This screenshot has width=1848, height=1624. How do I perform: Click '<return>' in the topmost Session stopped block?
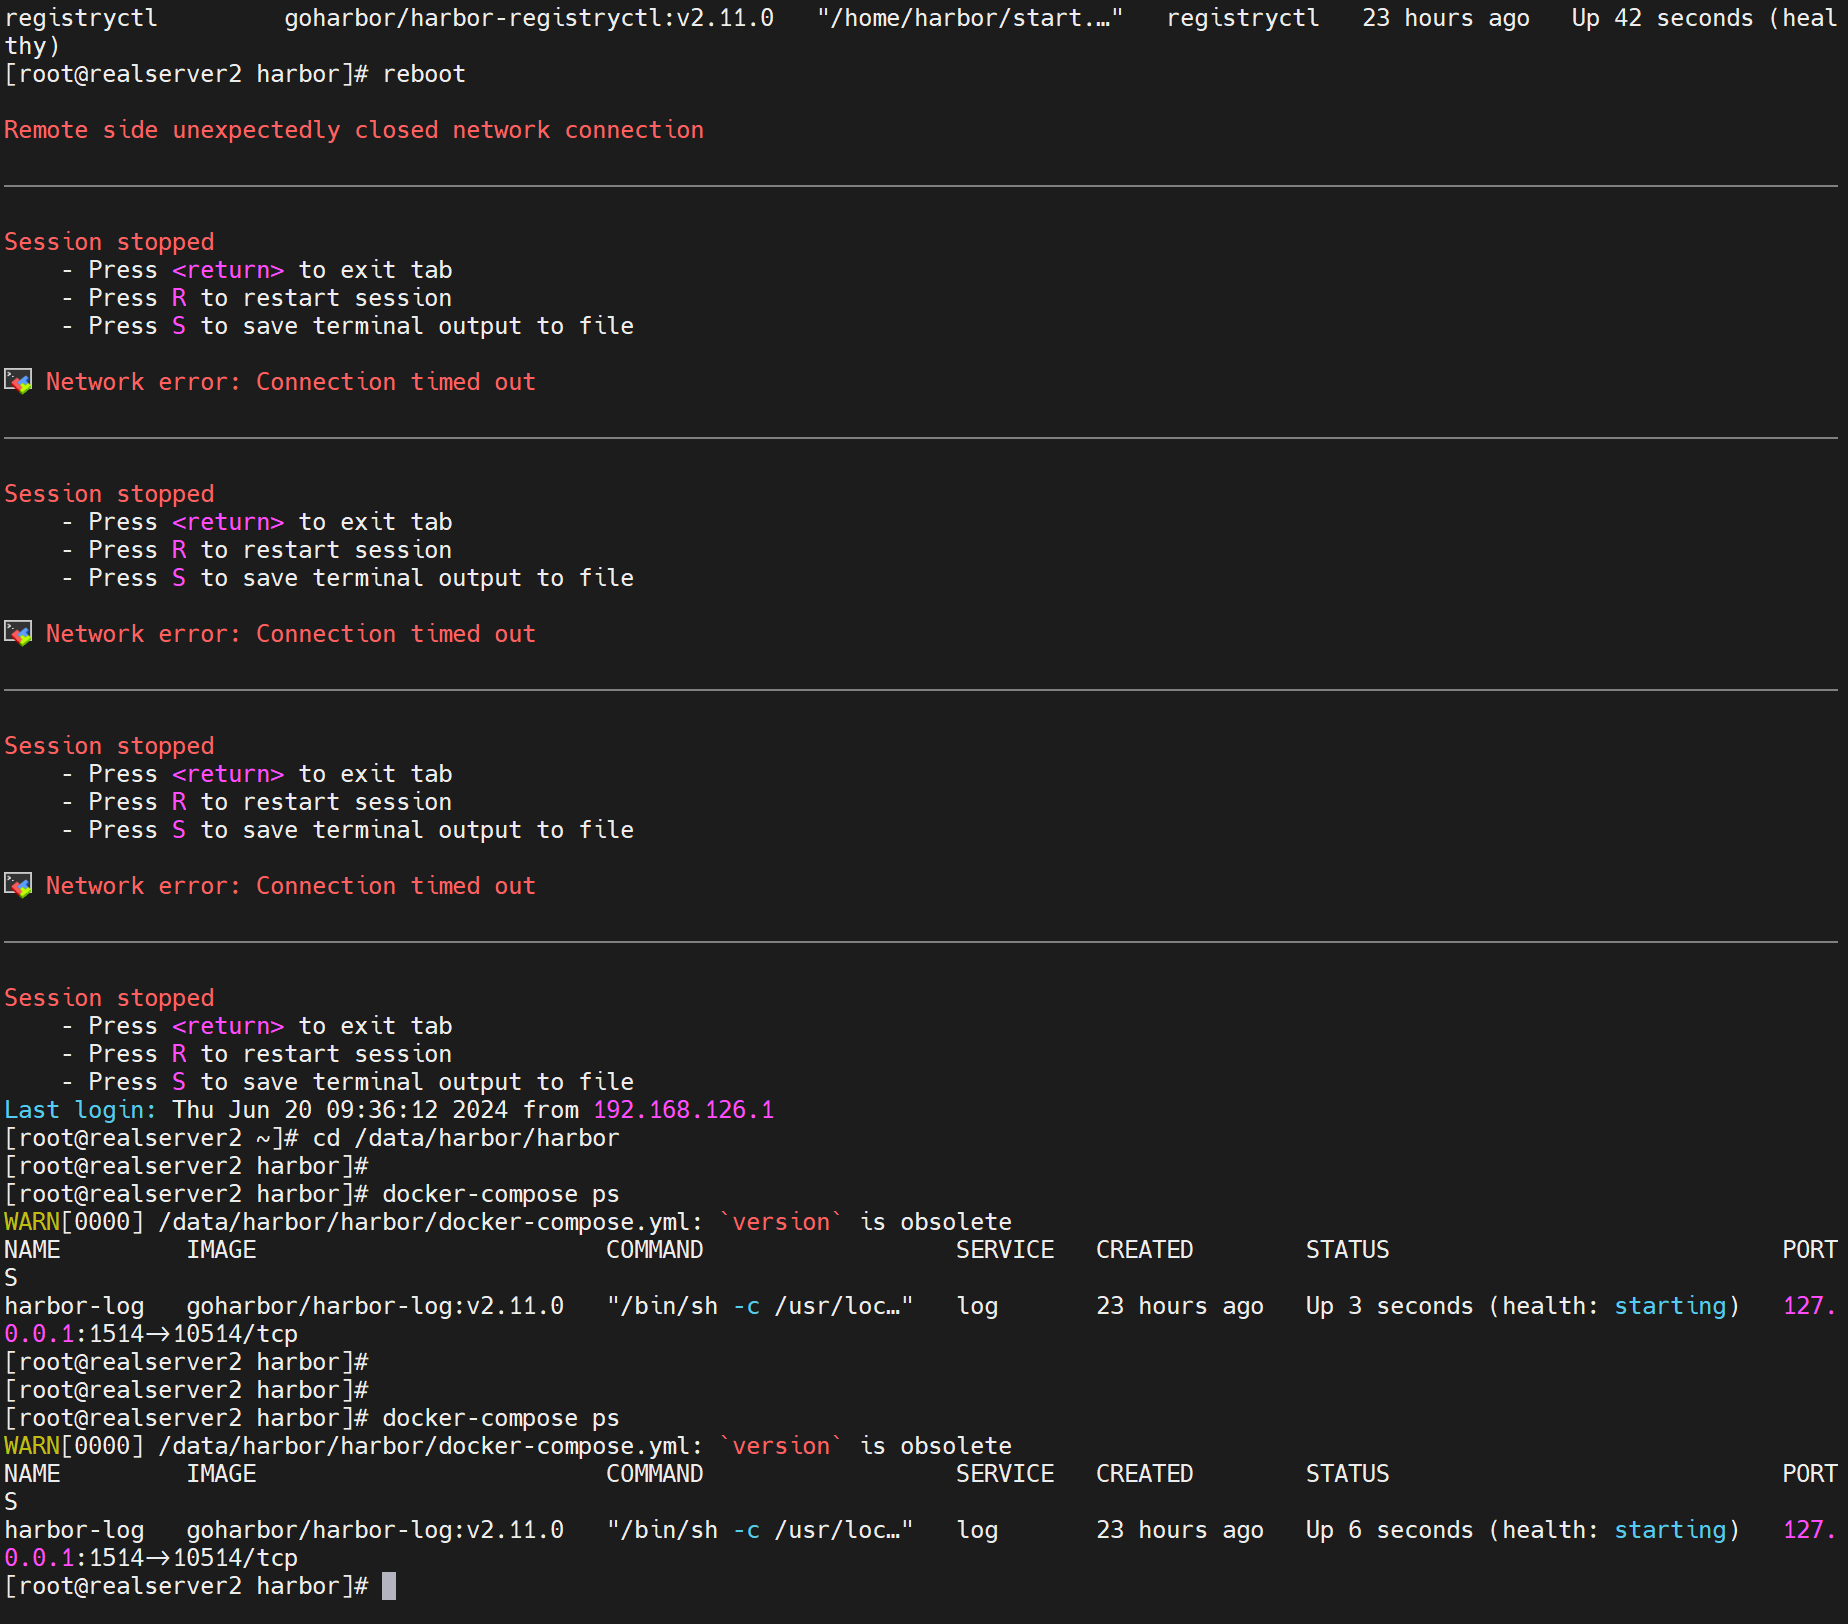click(x=228, y=270)
